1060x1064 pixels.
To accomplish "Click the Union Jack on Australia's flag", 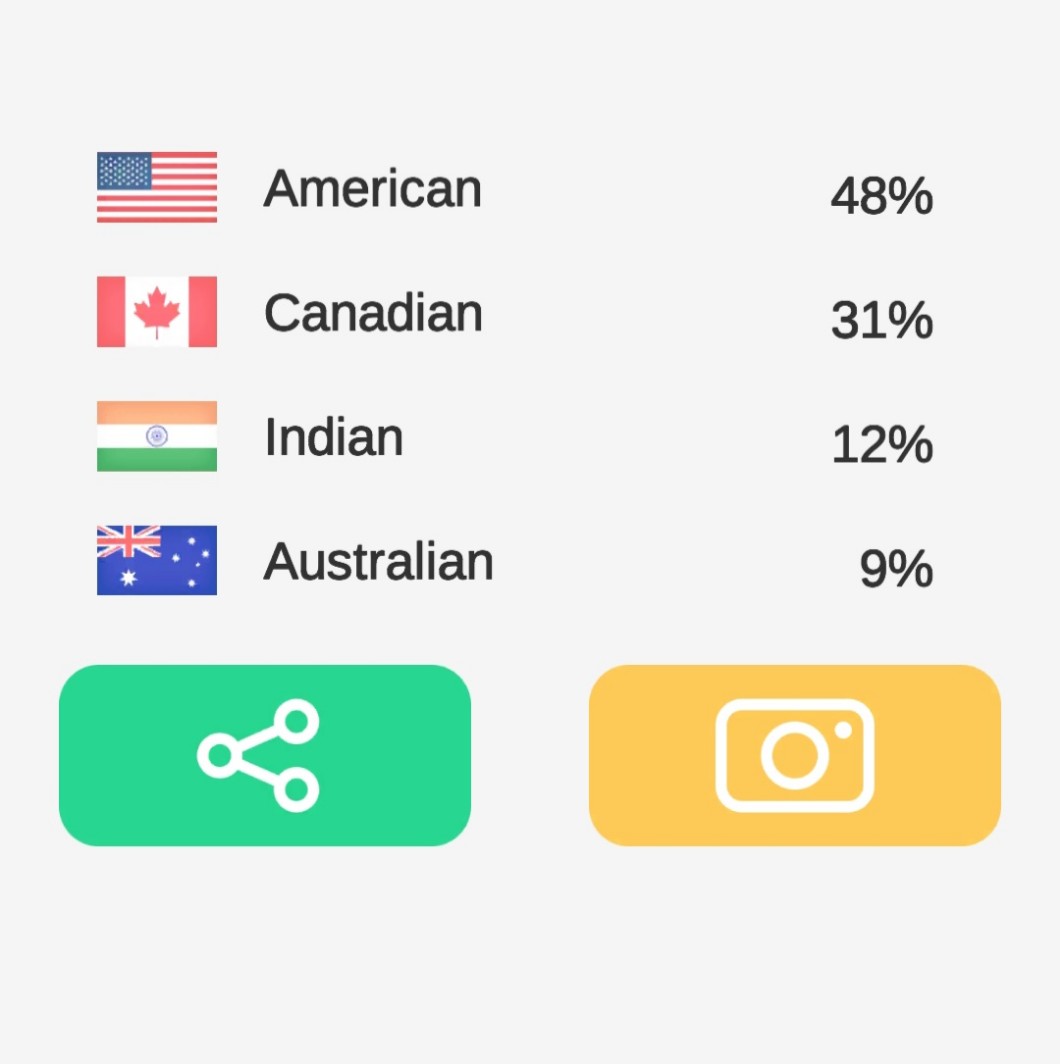I will 128,542.
